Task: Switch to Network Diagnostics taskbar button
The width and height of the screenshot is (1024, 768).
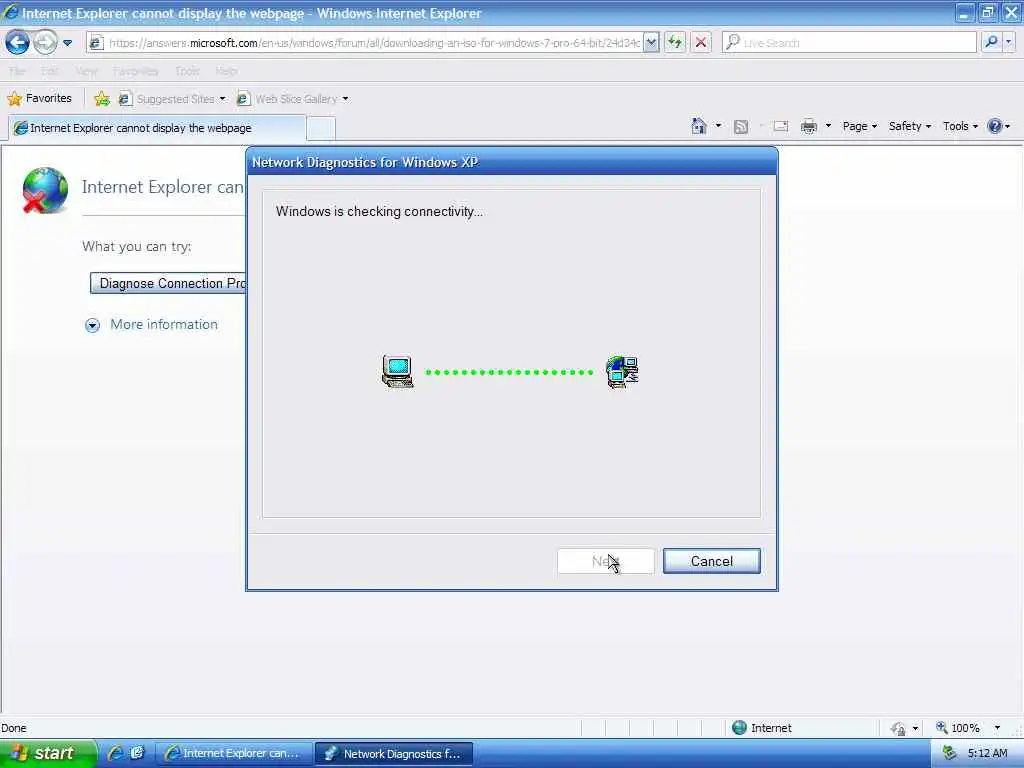Action: click(x=394, y=754)
